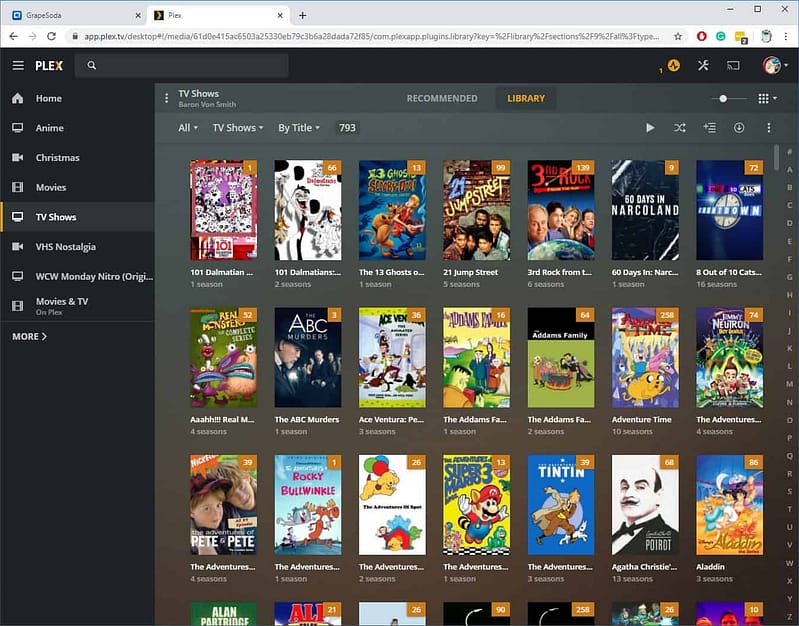
Task: Open The 13 Ghosts of Scooby-Doo poster
Action: (x=392, y=210)
